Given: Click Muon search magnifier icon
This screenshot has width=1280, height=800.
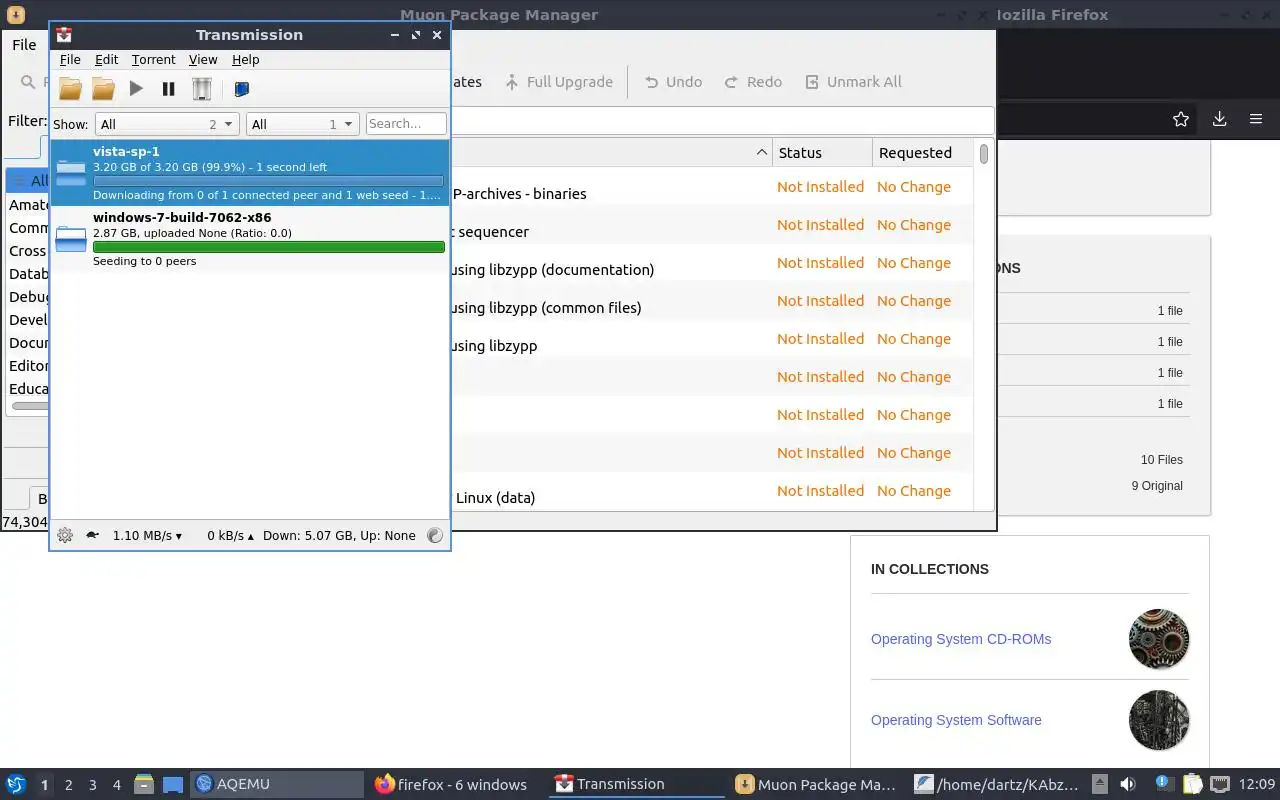Looking at the screenshot, I should pyautogui.click(x=28, y=82).
